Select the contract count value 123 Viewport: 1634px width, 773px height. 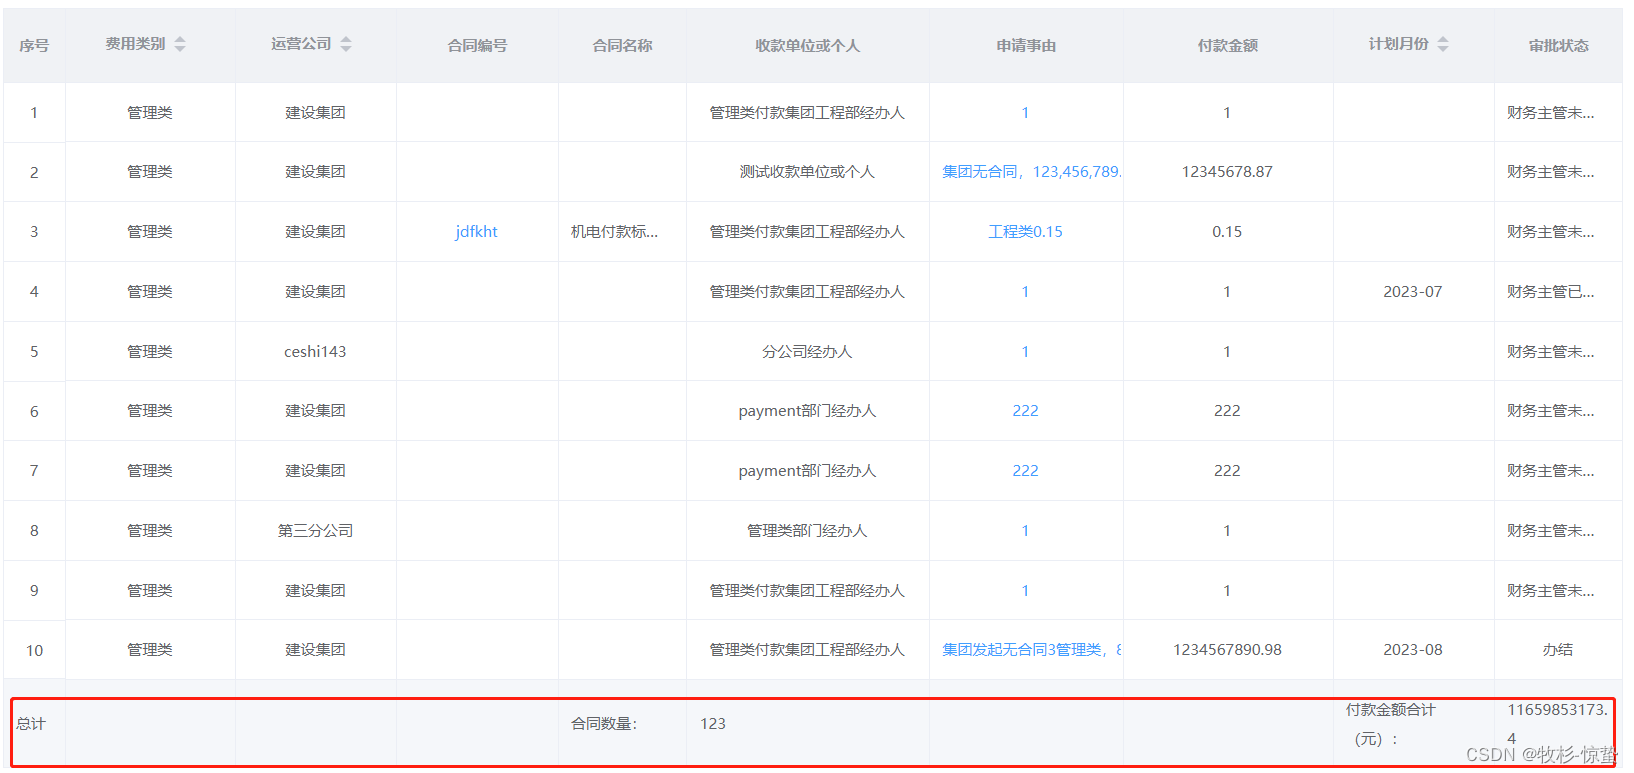(x=713, y=724)
